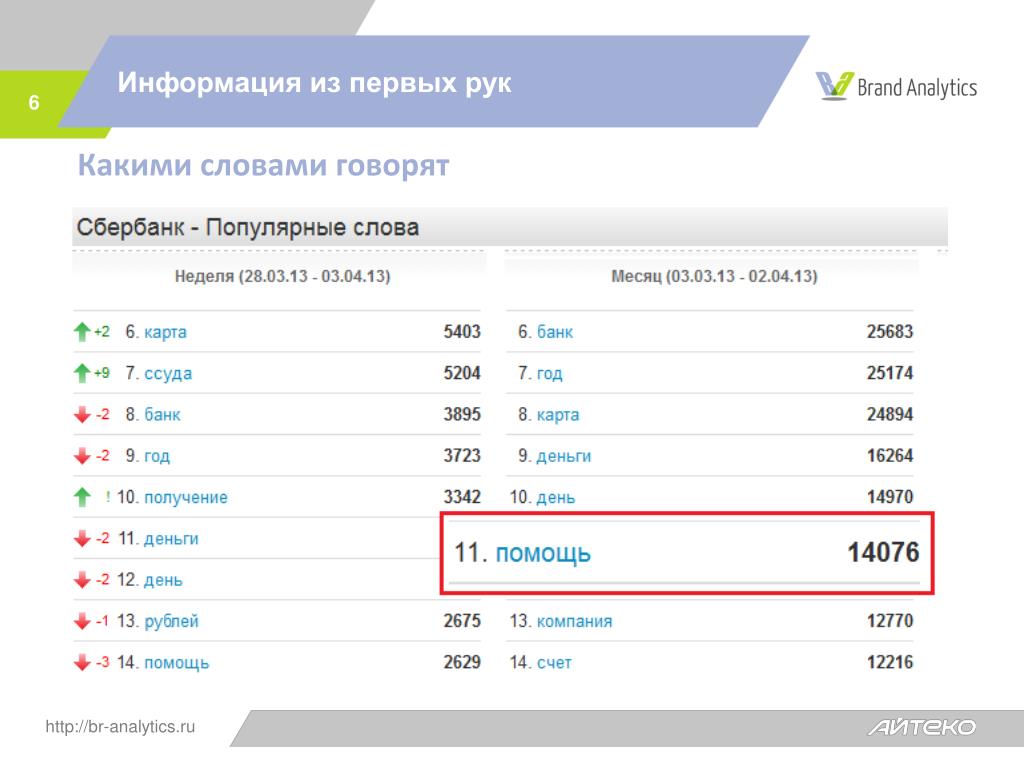Screen dimensions: 1024x768
Task: Click the count 25174 in month column
Action: [889, 373]
